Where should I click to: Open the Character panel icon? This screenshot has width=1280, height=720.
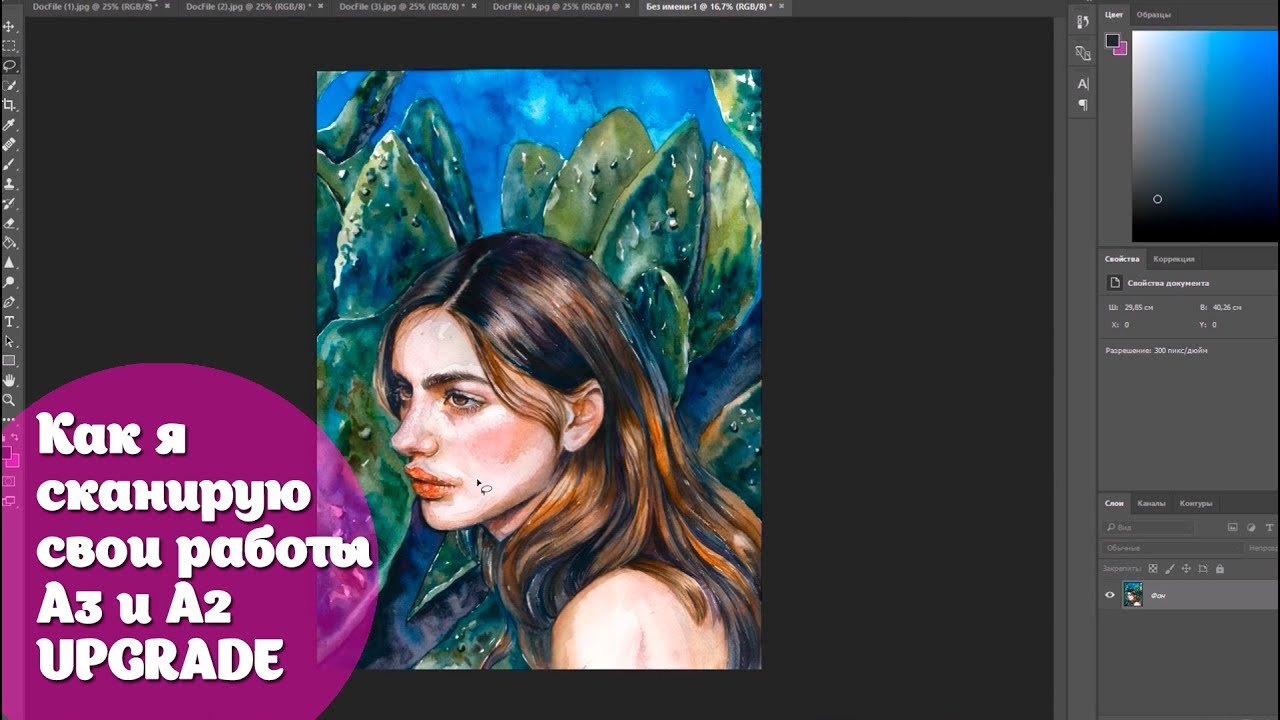1082,84
